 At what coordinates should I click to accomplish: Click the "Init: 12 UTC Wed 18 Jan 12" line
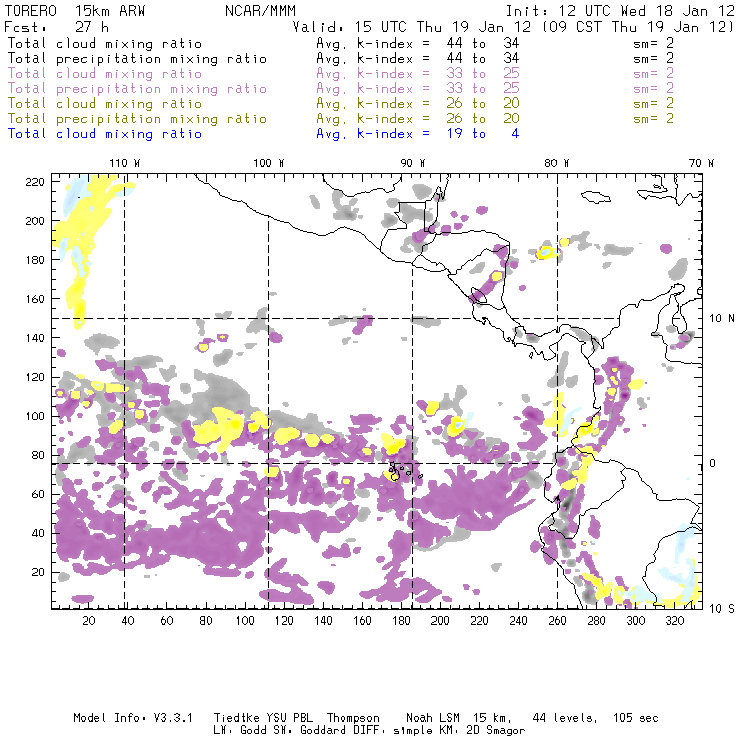tap(620, 11)
